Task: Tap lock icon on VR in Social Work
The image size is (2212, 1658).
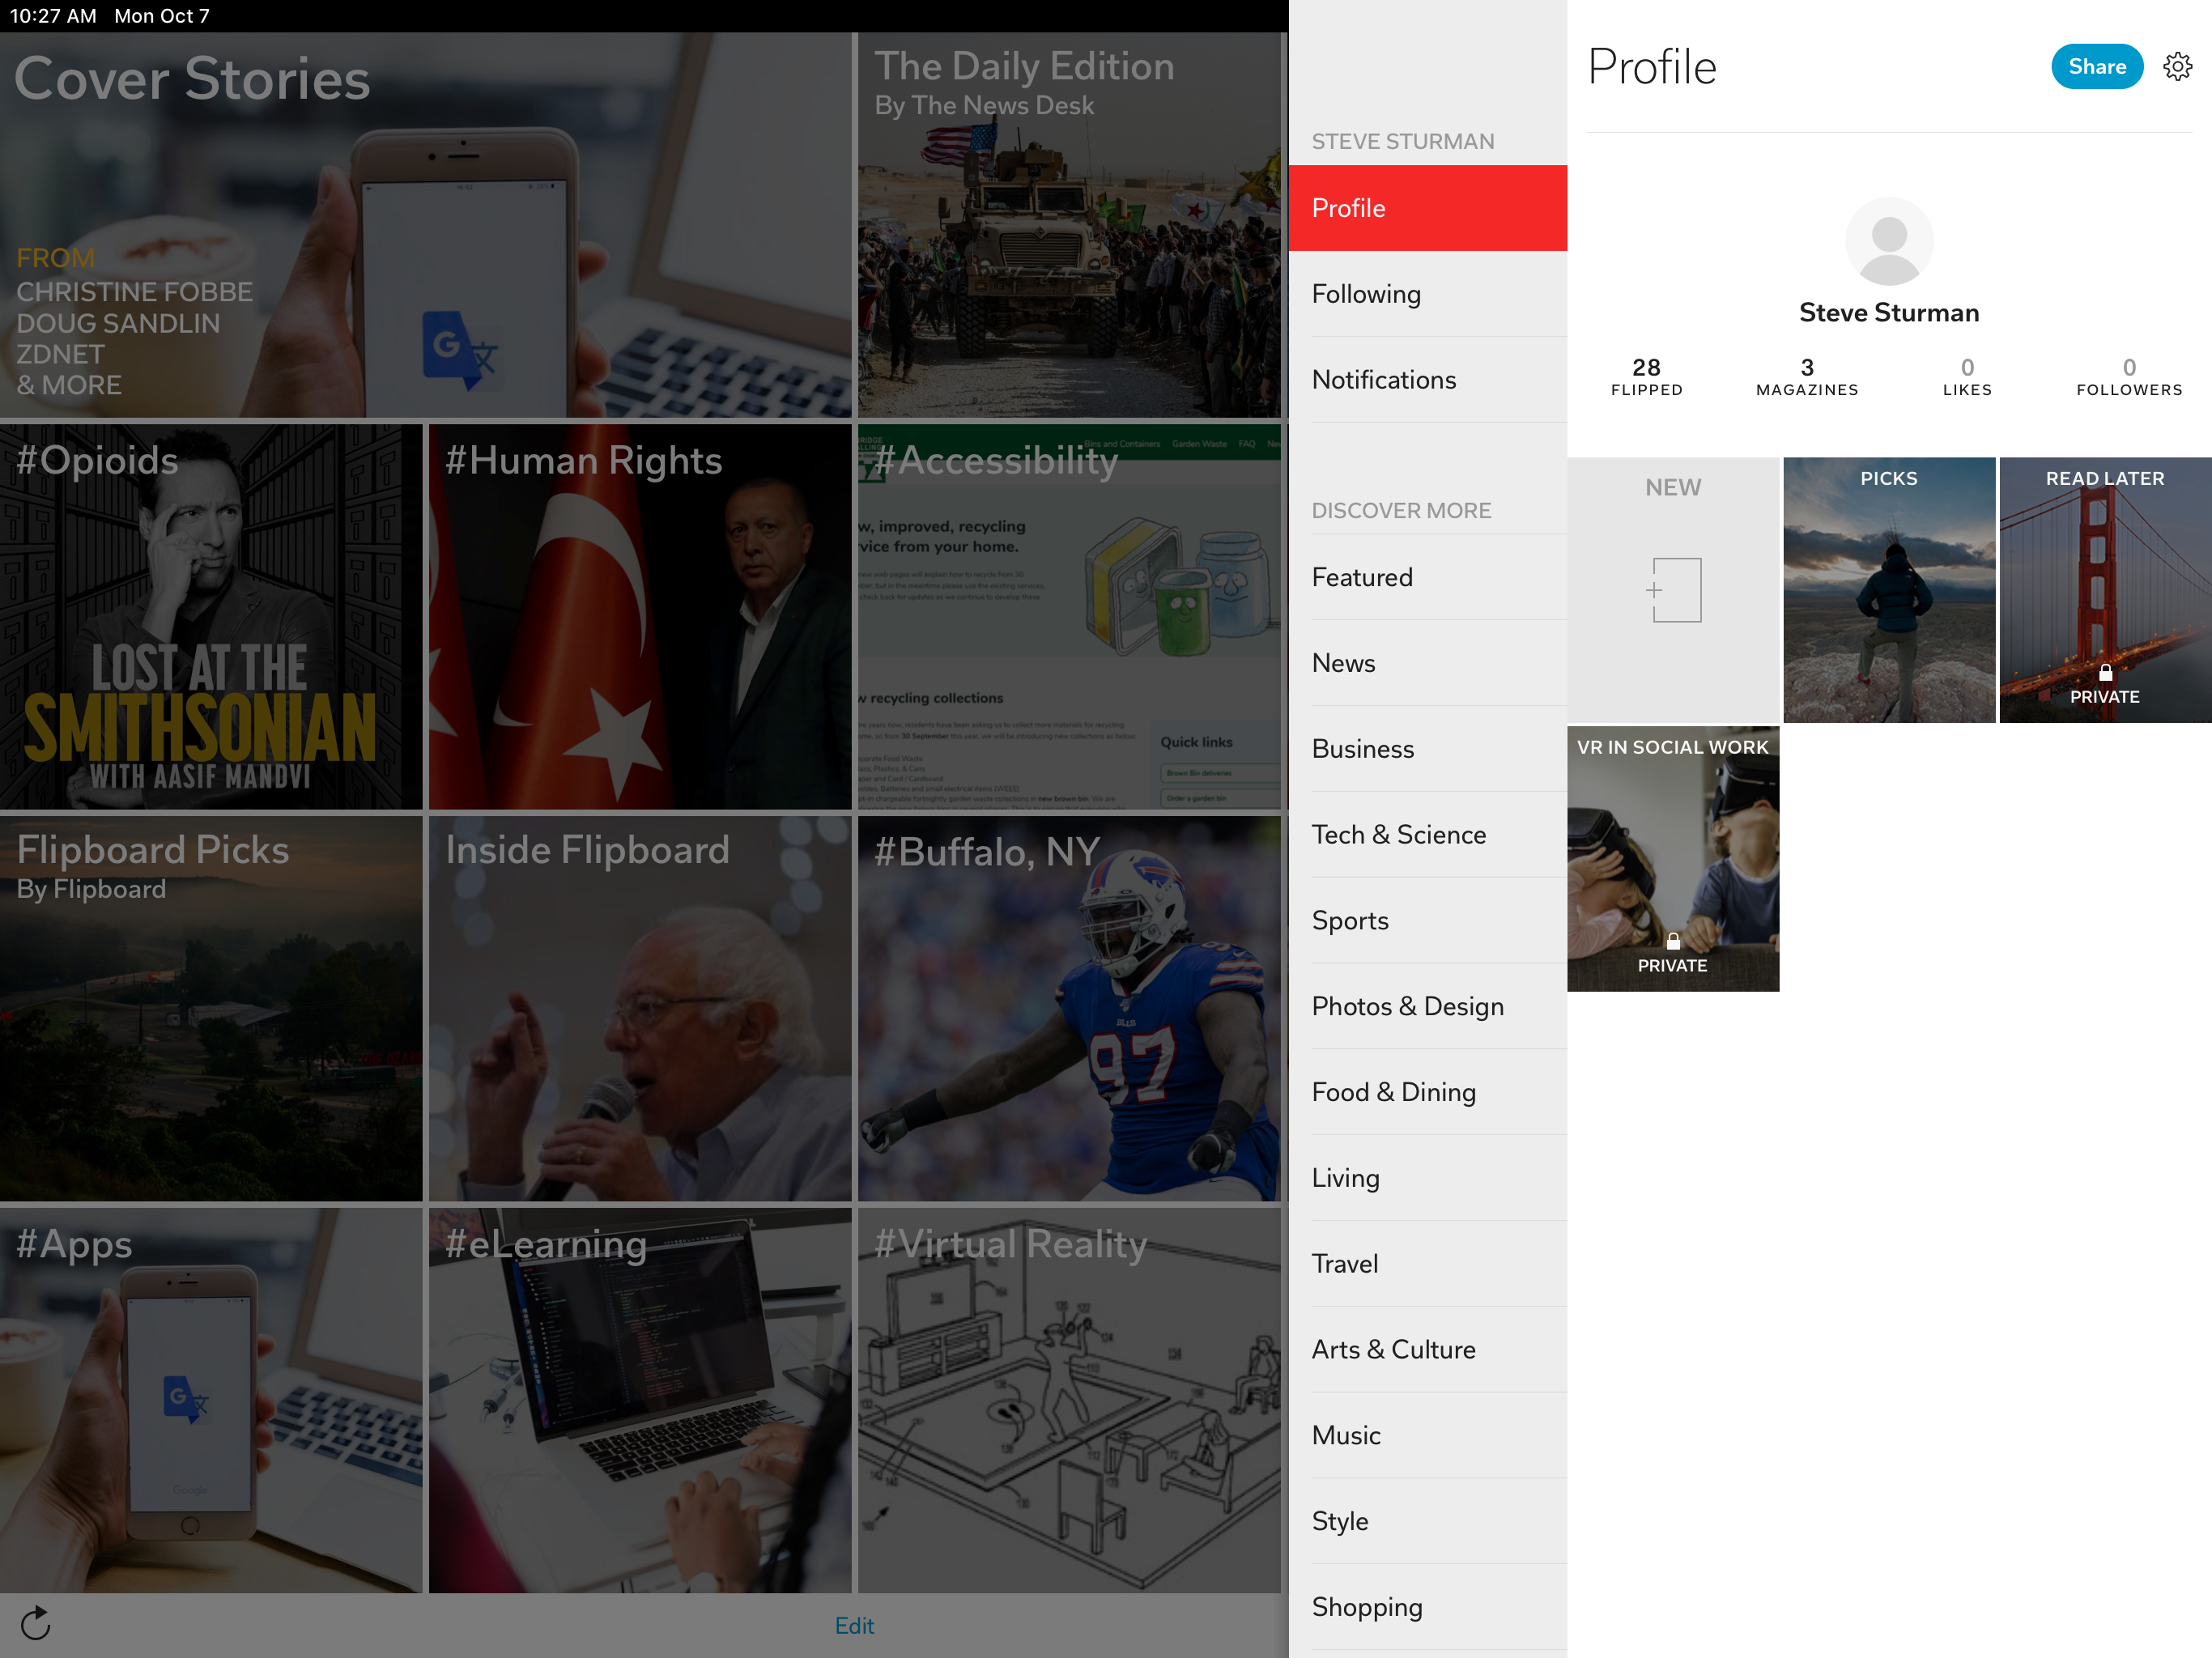Action: click(1673, 941)
